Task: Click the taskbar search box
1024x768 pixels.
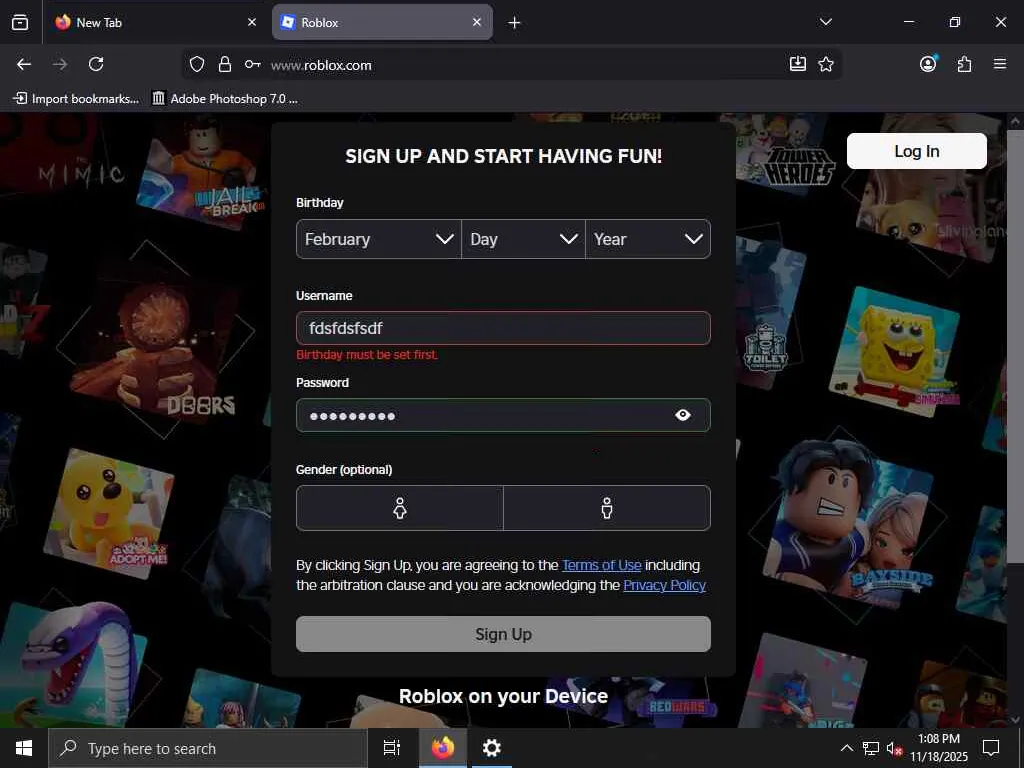Action: coord(208,748)
